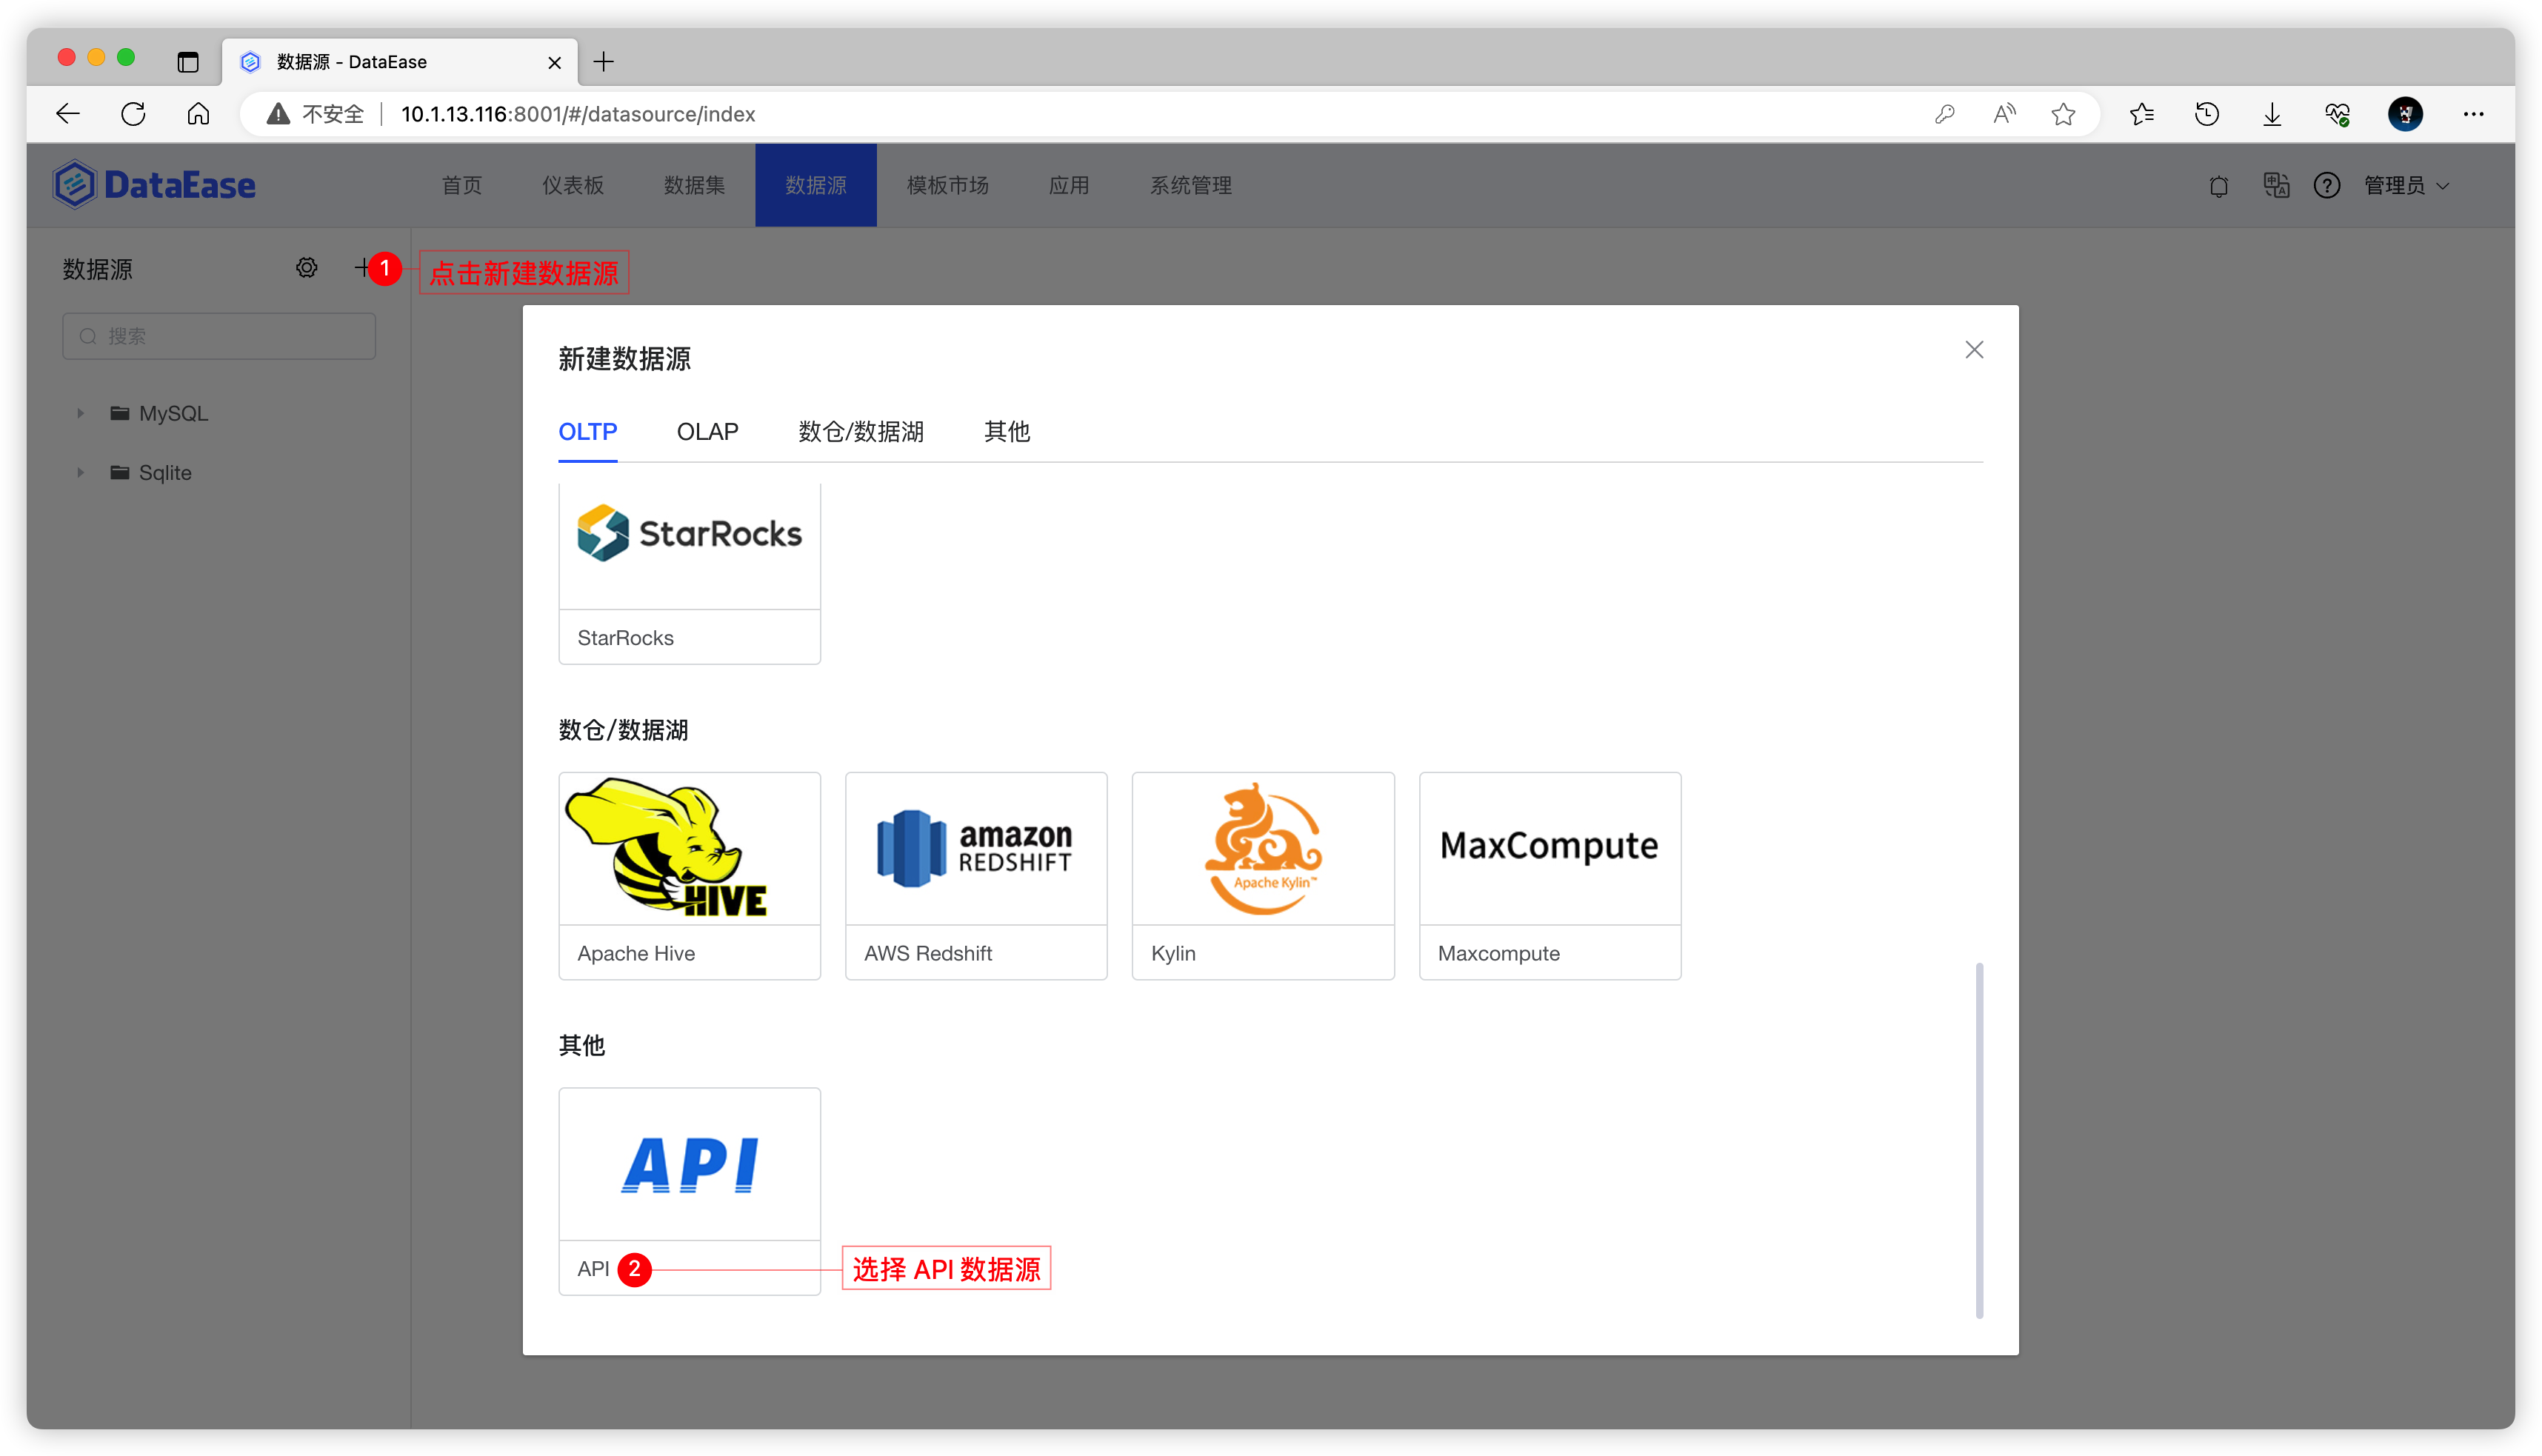This screenshot has width=2542, height=1456.
Task: Switch to the OLAP tab
Action: tap(707, 431)
